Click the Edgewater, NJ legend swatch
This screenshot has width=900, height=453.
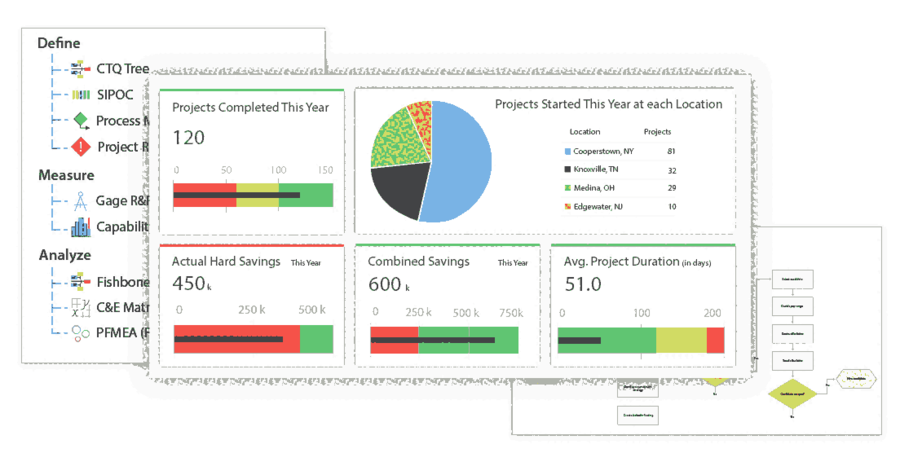(x=567, y=207)
